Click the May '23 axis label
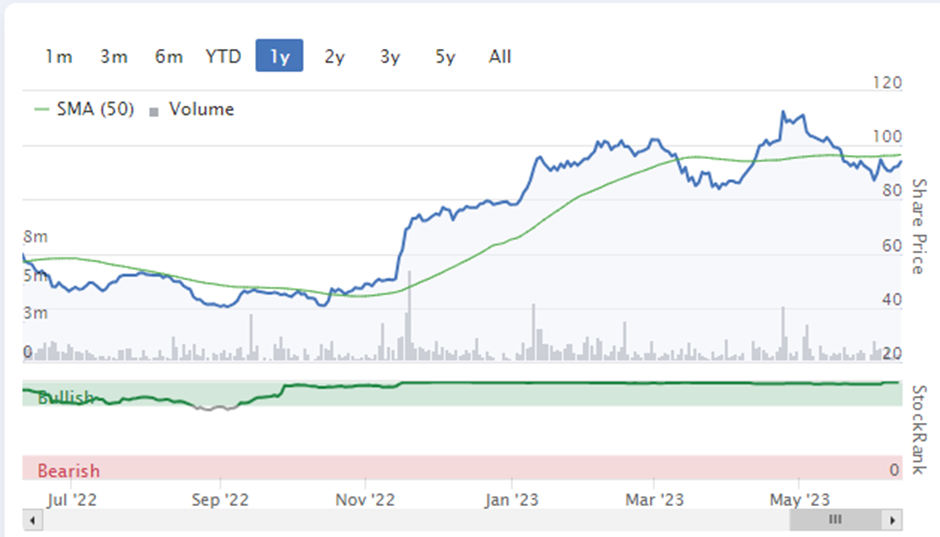Viewport: 940px width, 537px height. coord(799,499)
